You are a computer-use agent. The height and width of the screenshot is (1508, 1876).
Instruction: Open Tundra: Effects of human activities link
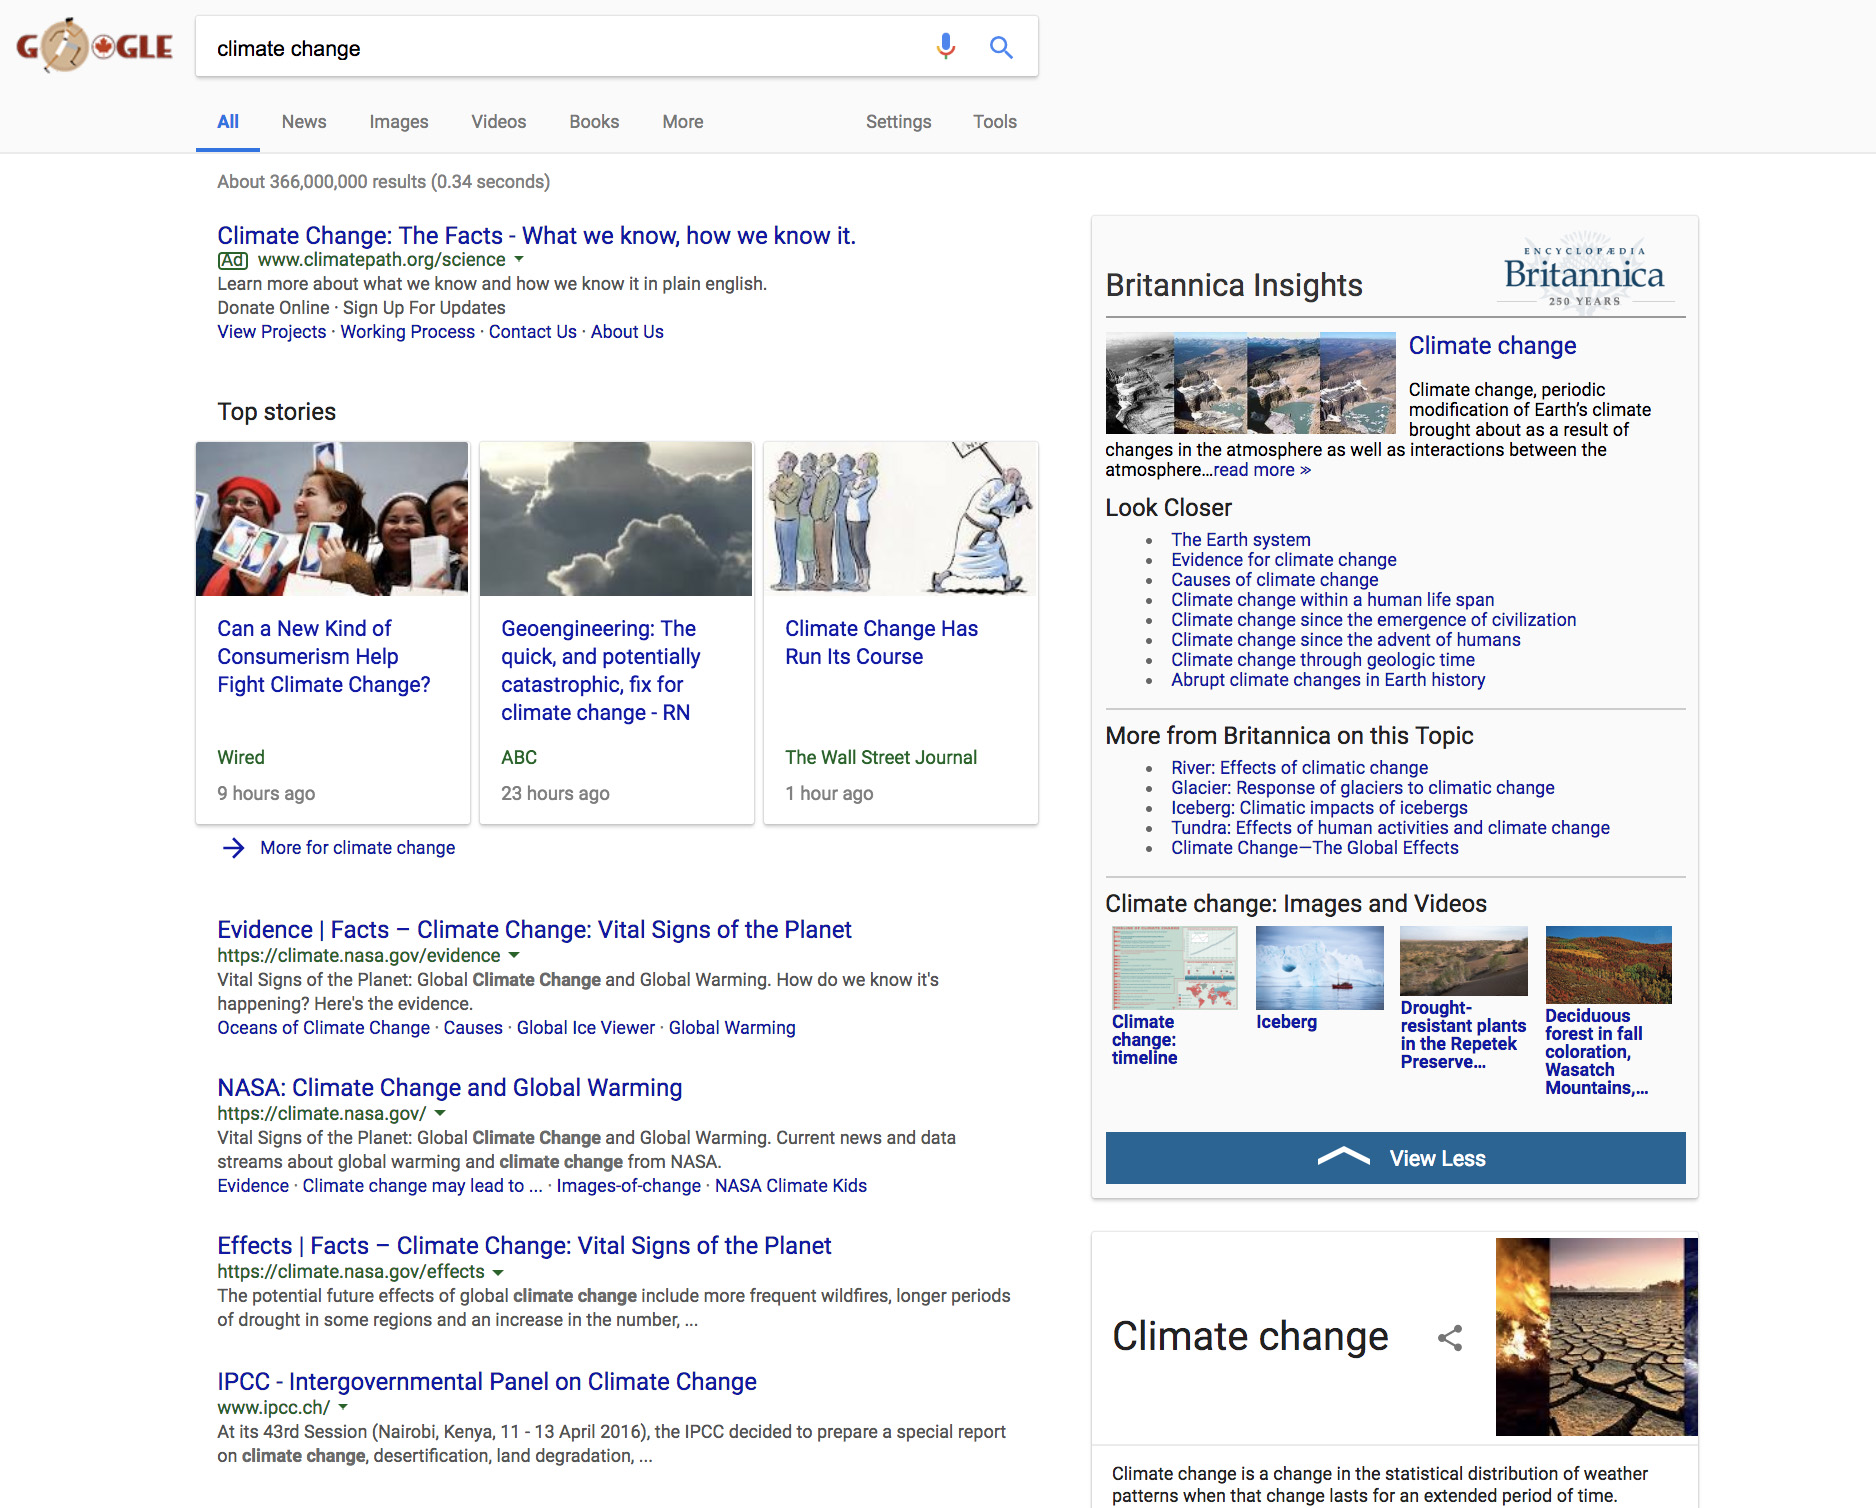pyautogui.click(x=1391, y=828)
